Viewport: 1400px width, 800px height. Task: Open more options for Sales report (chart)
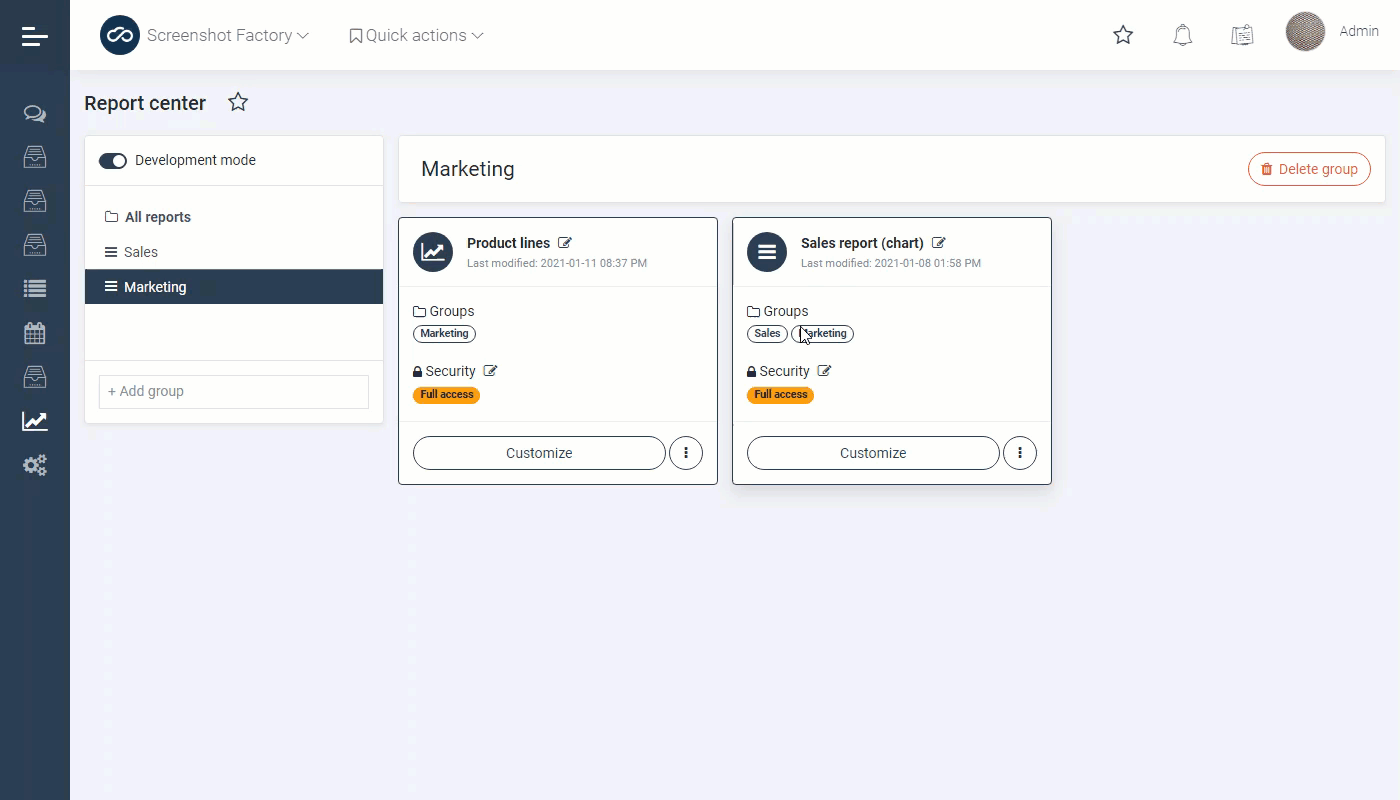click(1020, 453)
